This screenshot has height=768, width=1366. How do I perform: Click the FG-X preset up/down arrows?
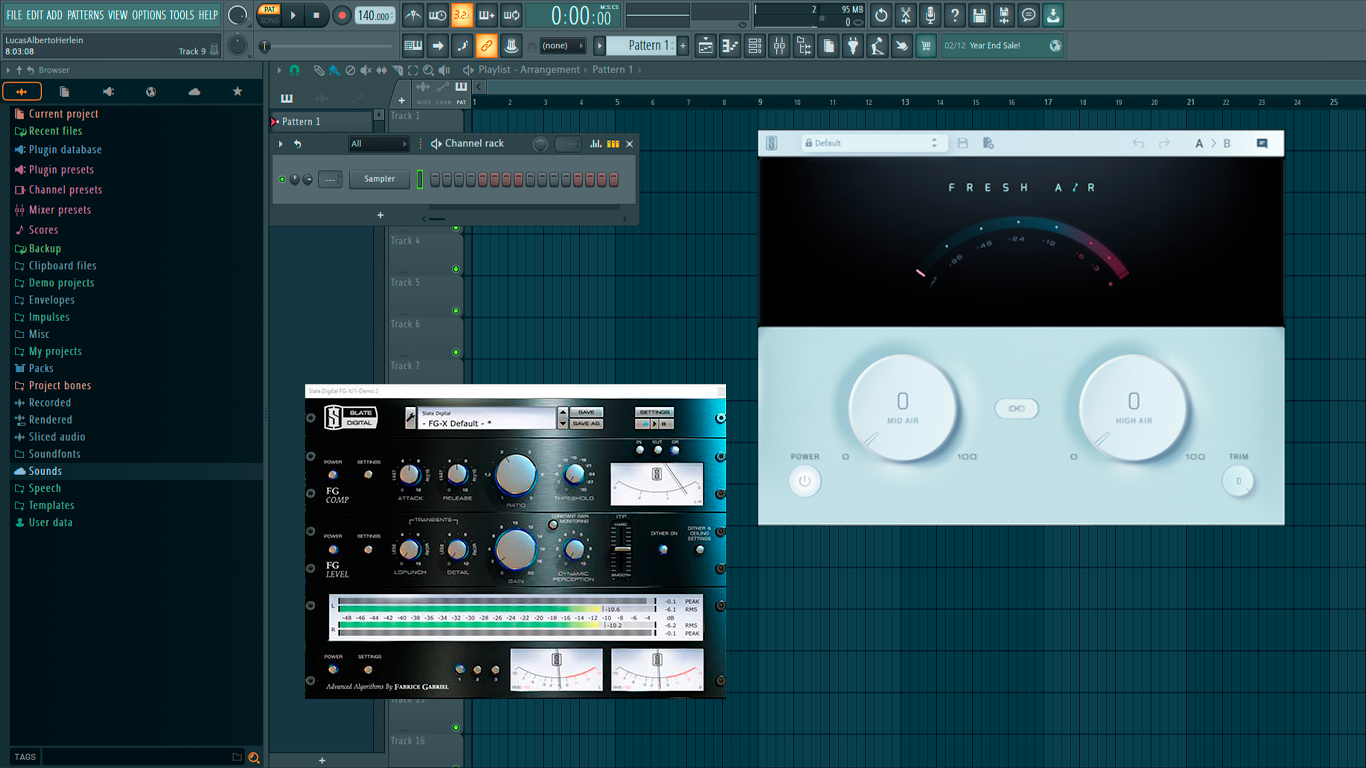click(562, 418)
